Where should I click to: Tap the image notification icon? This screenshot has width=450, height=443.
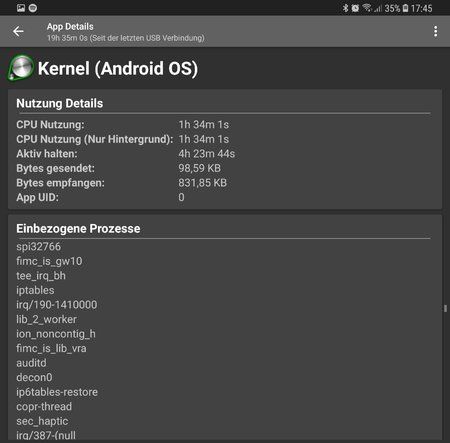click(x=21, y=8)
